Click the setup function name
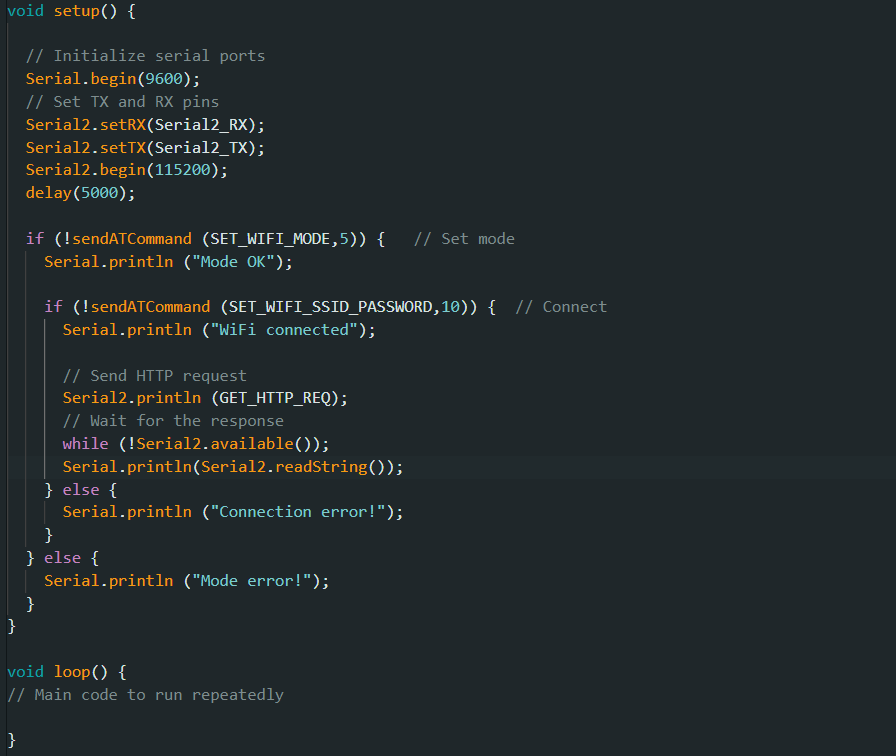Screen dimensions: 896x756 pyautogui.click(x=76, y=10)
